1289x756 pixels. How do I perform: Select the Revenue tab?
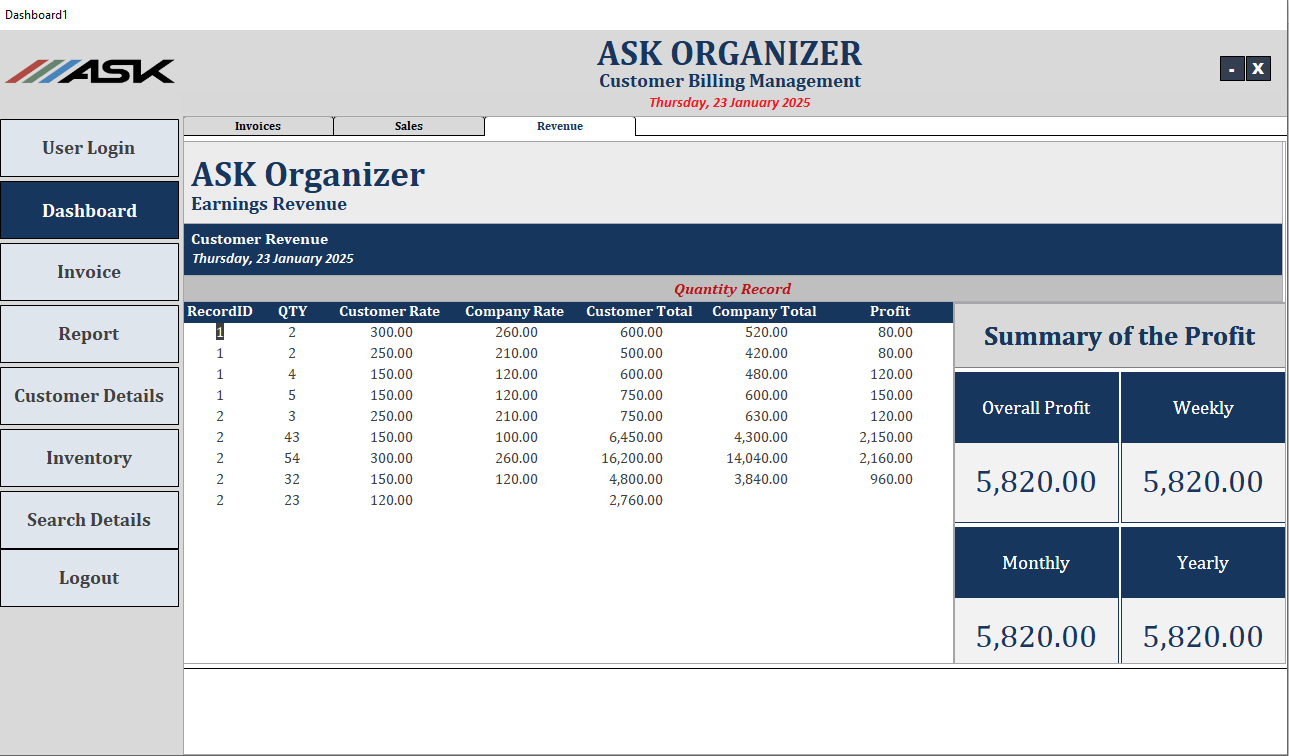pyautogui.click(x=560, y=126)
